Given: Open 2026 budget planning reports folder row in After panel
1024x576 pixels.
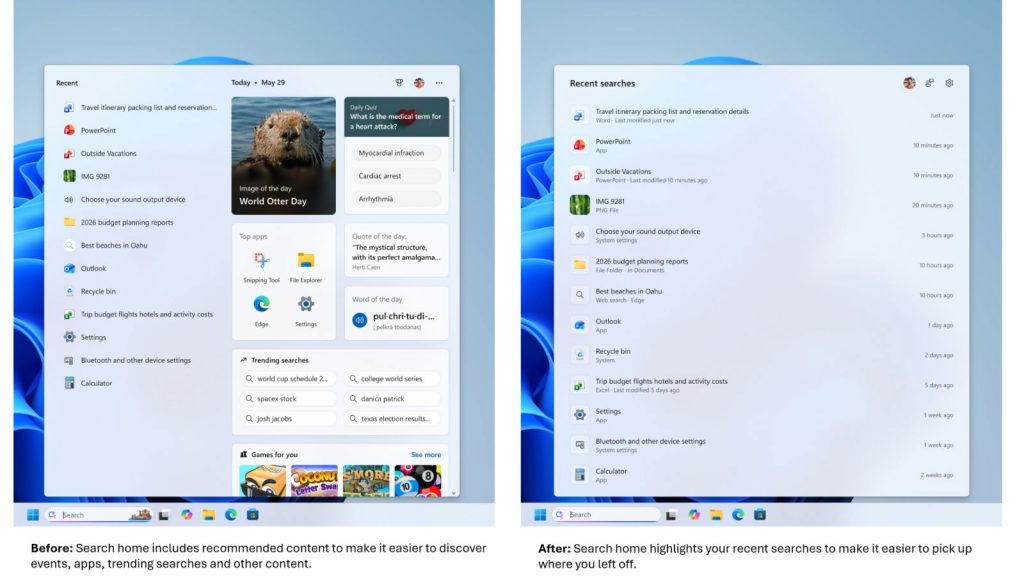Looking at the screenshot, I should (x=761, y=265).
